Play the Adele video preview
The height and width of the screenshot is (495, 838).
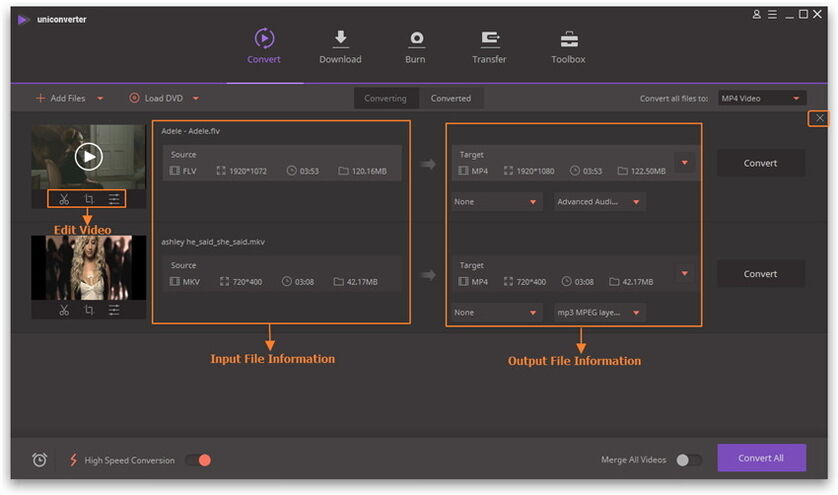88,157
